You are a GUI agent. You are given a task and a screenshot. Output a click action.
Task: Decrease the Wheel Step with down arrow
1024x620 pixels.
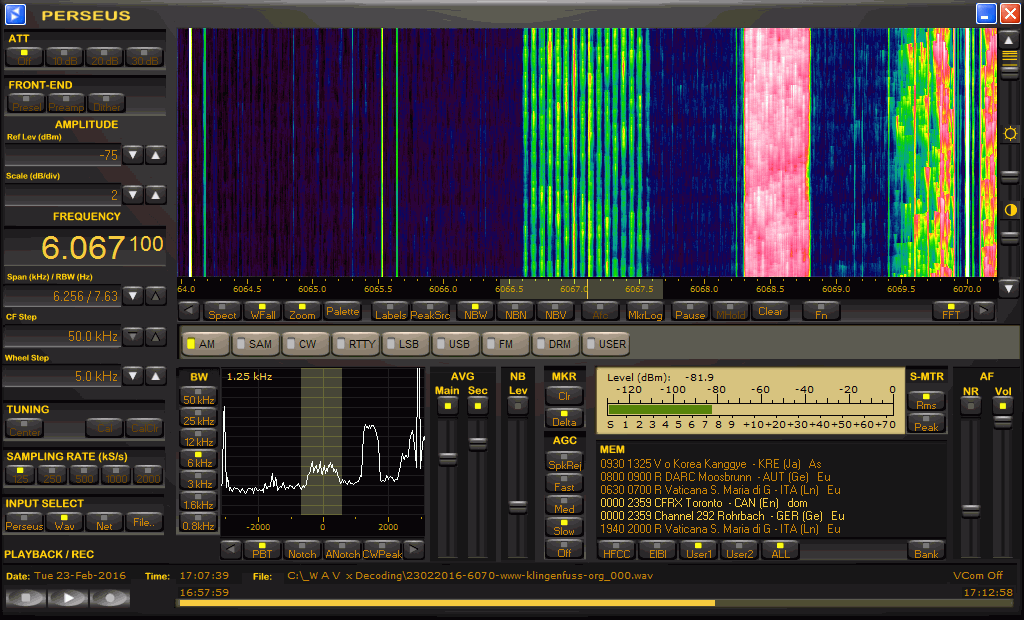(134, 376)
